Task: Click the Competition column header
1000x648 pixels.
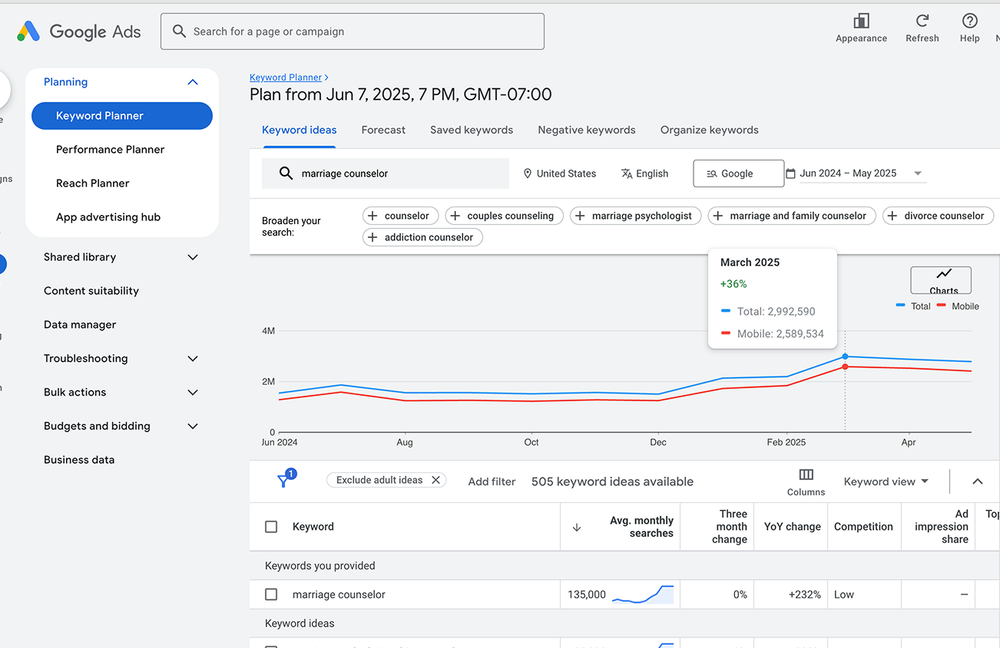Action: point(863,527)
